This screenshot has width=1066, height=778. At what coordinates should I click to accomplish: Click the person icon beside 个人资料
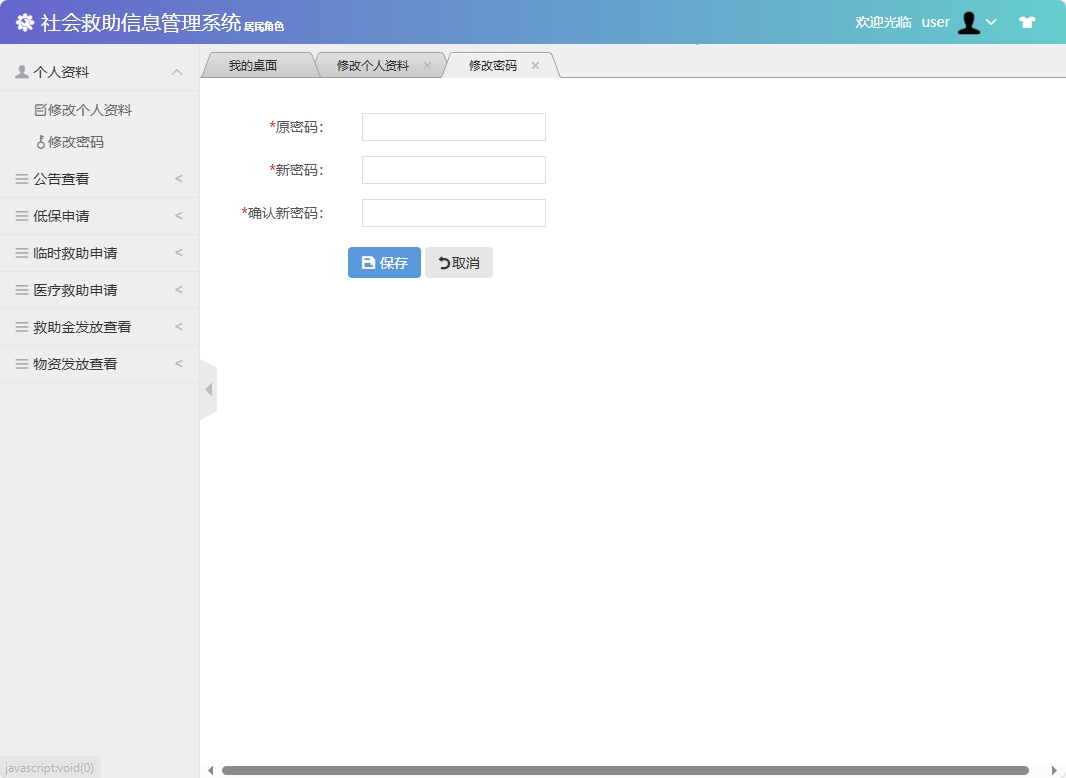pos(21,71)
